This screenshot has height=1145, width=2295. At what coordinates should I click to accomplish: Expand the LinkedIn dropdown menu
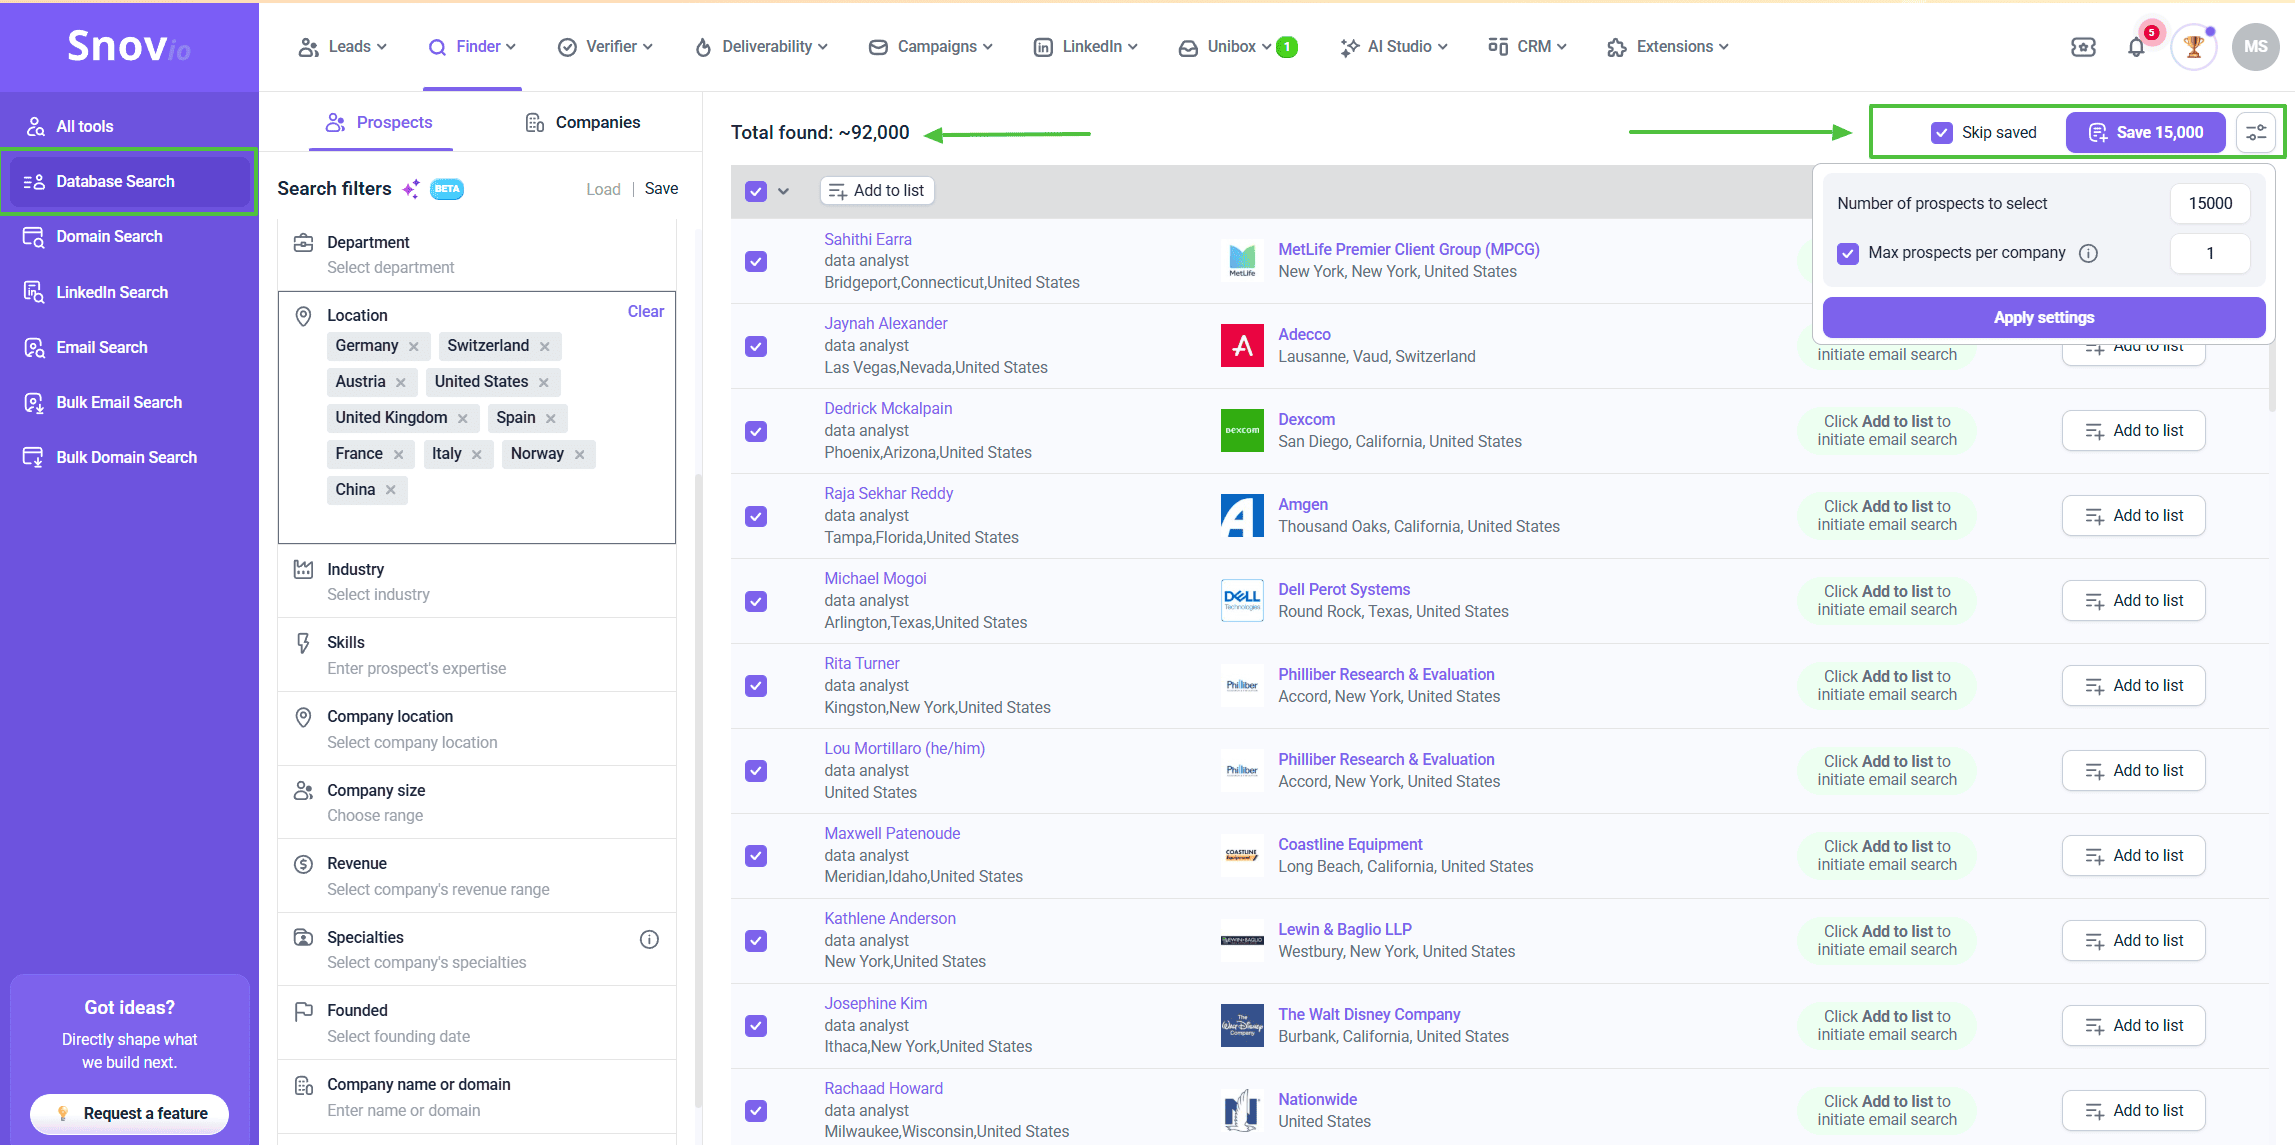point(1086,47)
